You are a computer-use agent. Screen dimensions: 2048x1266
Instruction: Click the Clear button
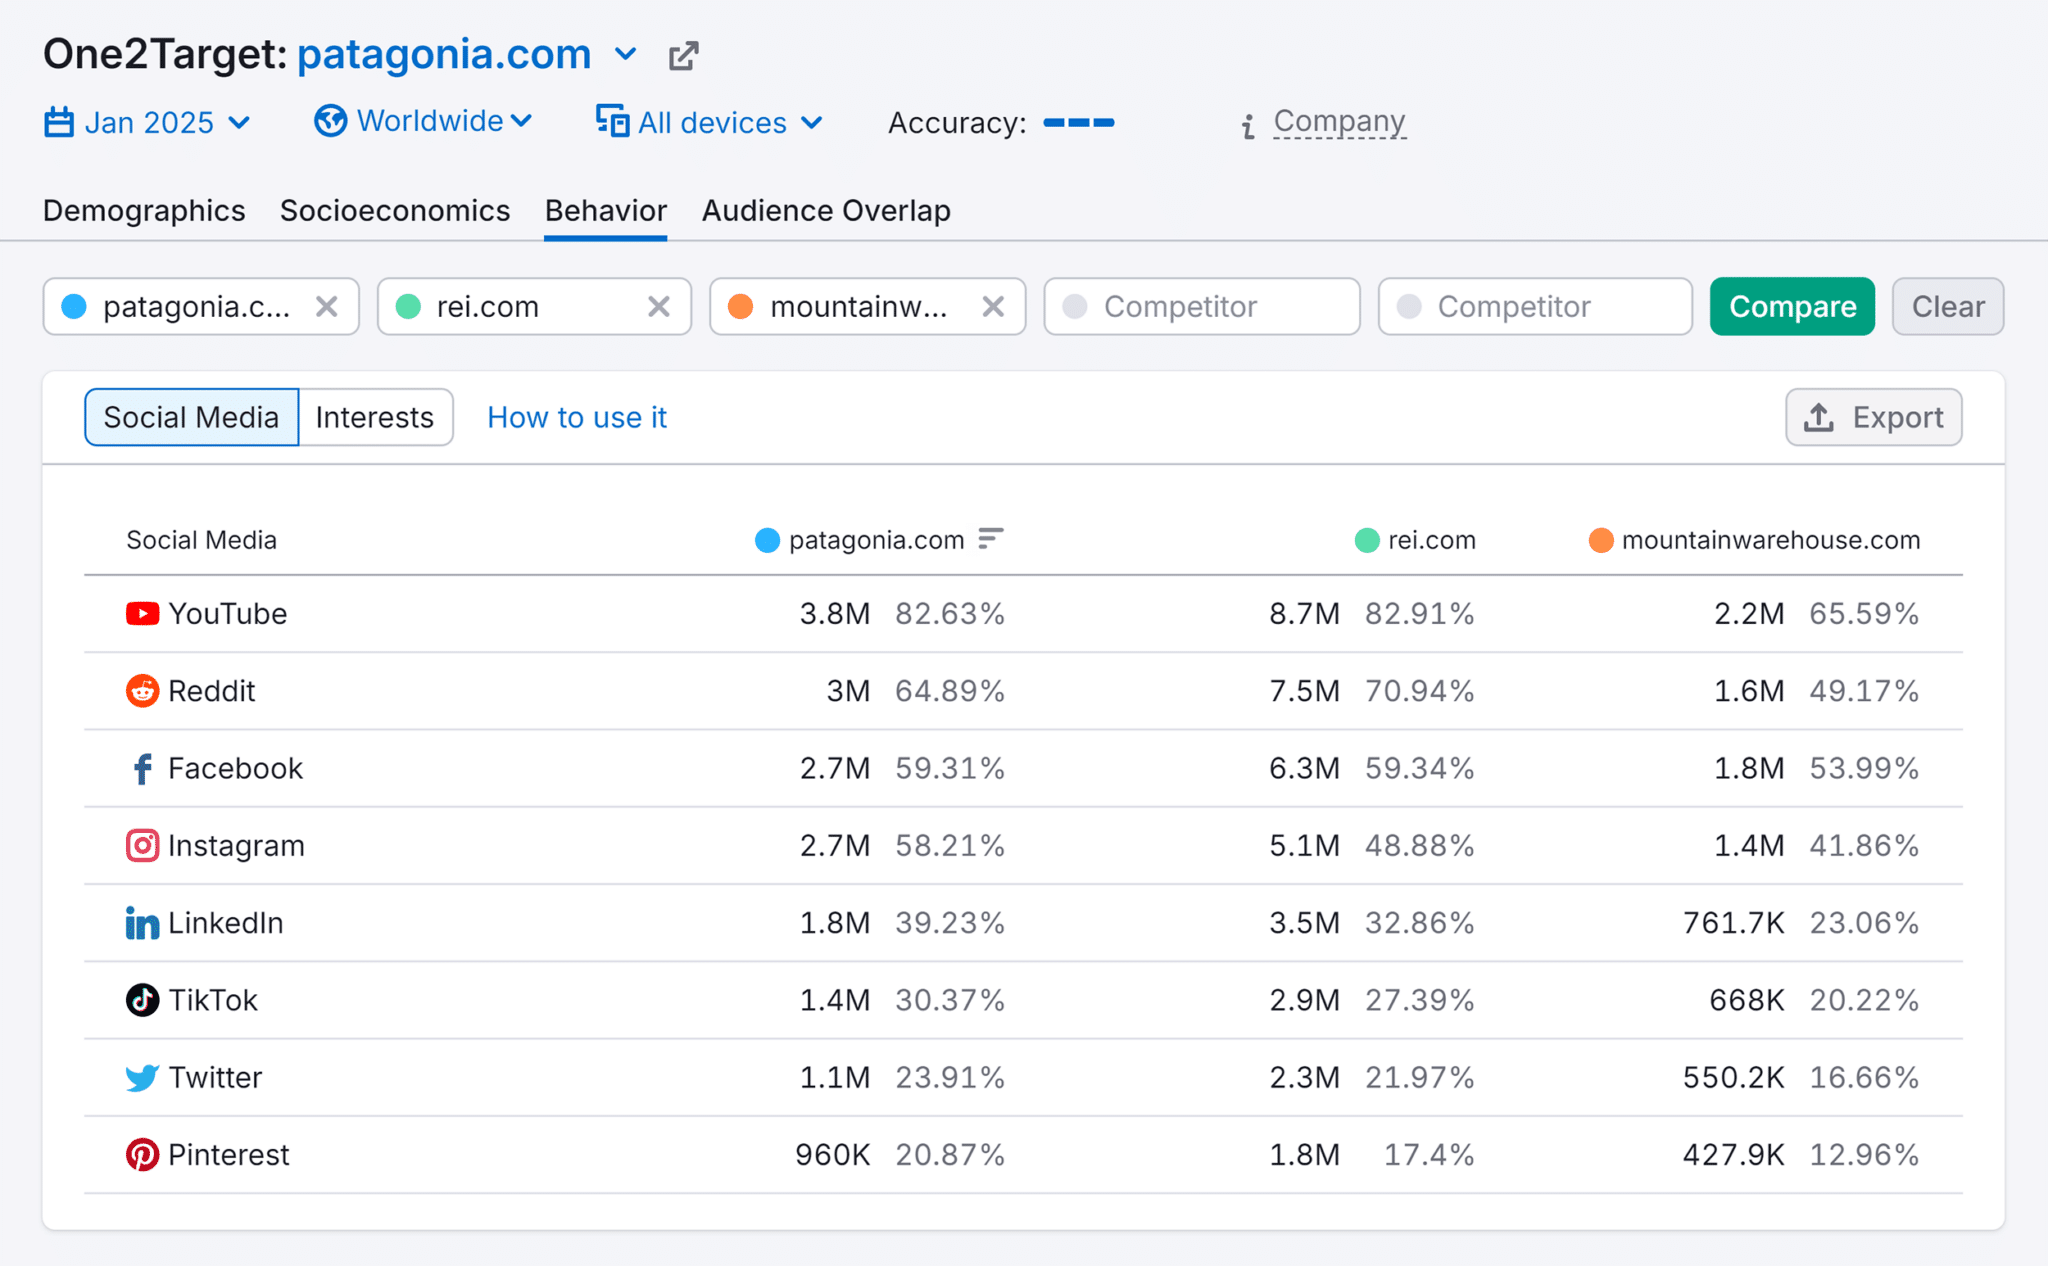(x=1947, y=306)
